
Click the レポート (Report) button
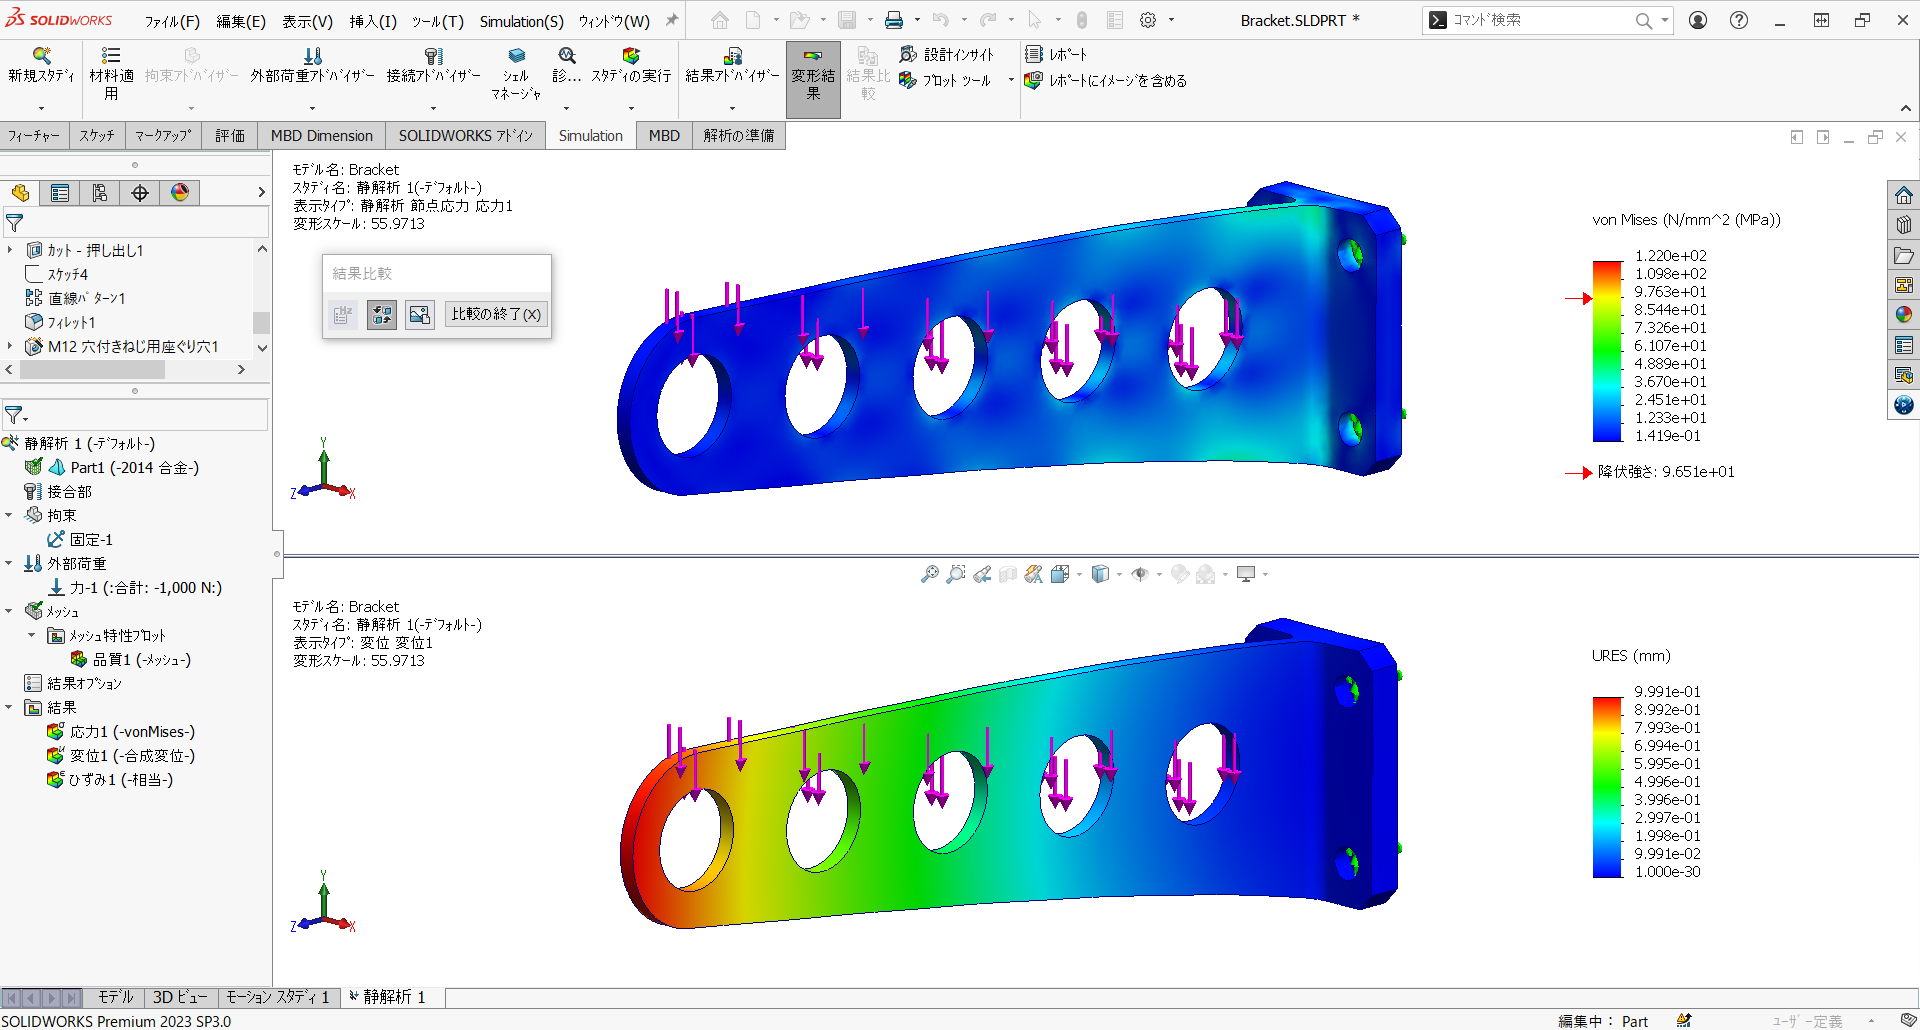1056,54
